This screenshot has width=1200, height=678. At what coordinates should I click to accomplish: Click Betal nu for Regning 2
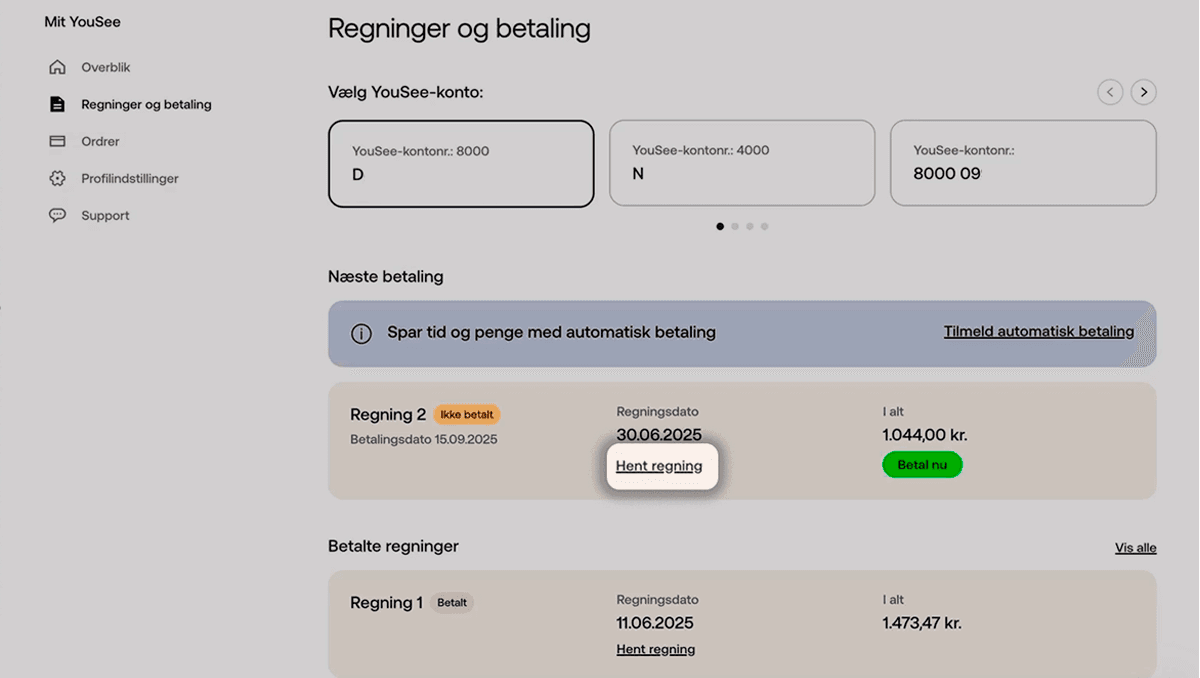(x=921, y=464)
